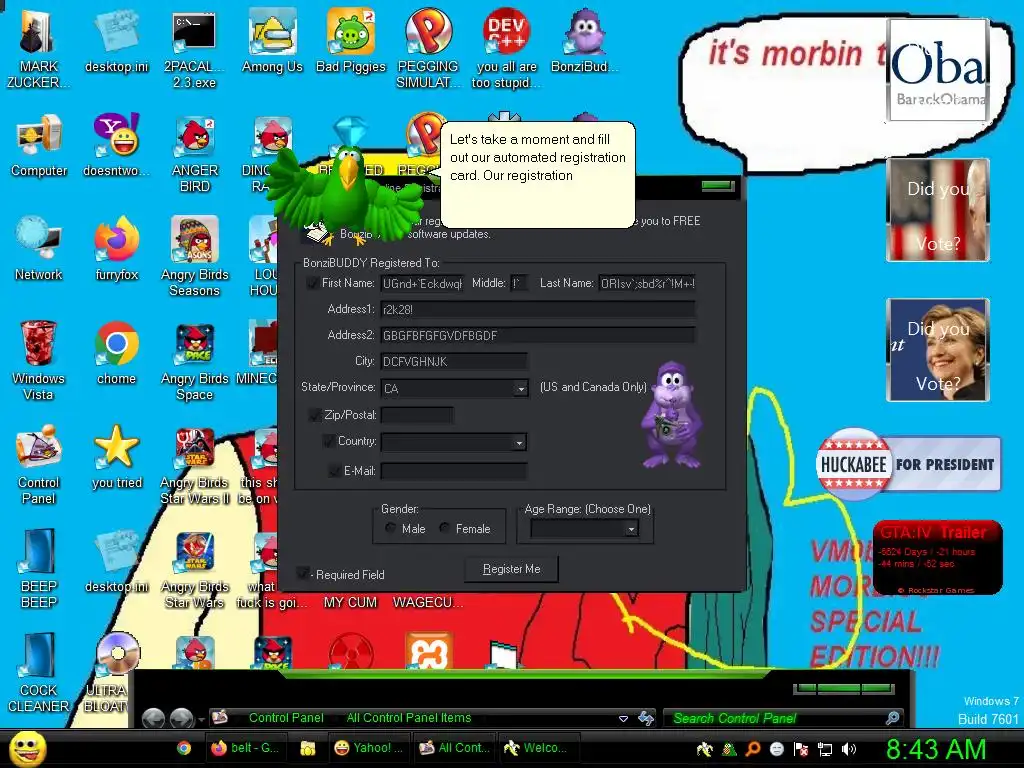The height and width of the screenshot is (768, 1024).
Task: Launch the BonziBud... desktop shortcut
Action: click(584, 40)
